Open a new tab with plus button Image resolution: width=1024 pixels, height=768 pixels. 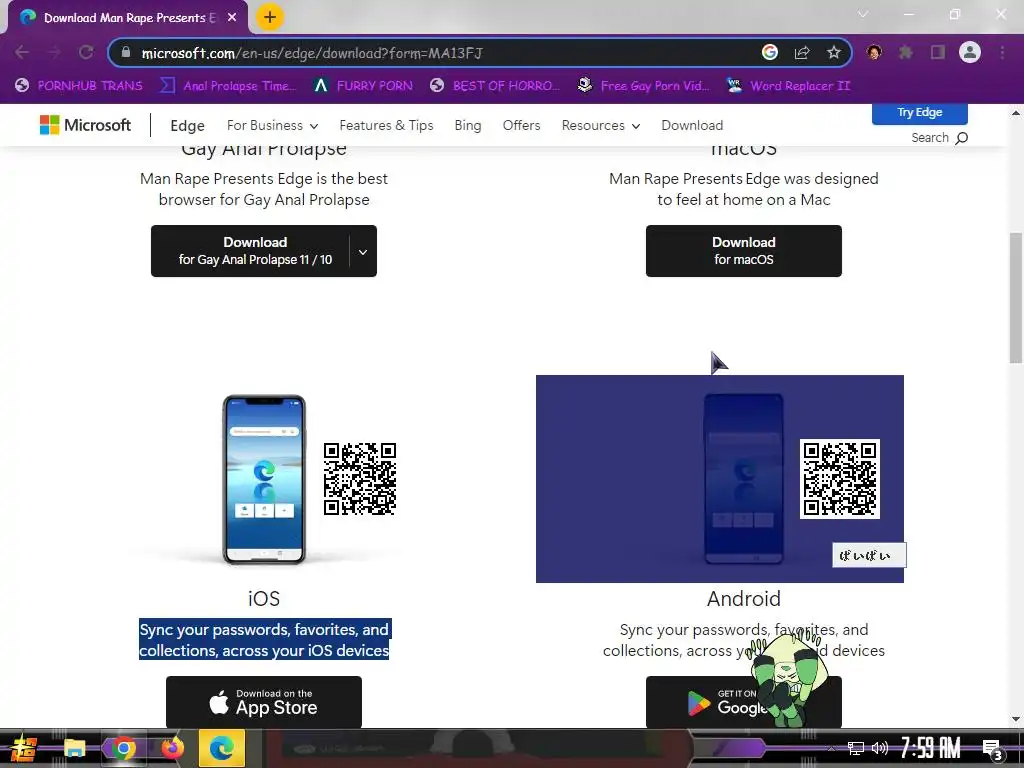click(270, 17)
